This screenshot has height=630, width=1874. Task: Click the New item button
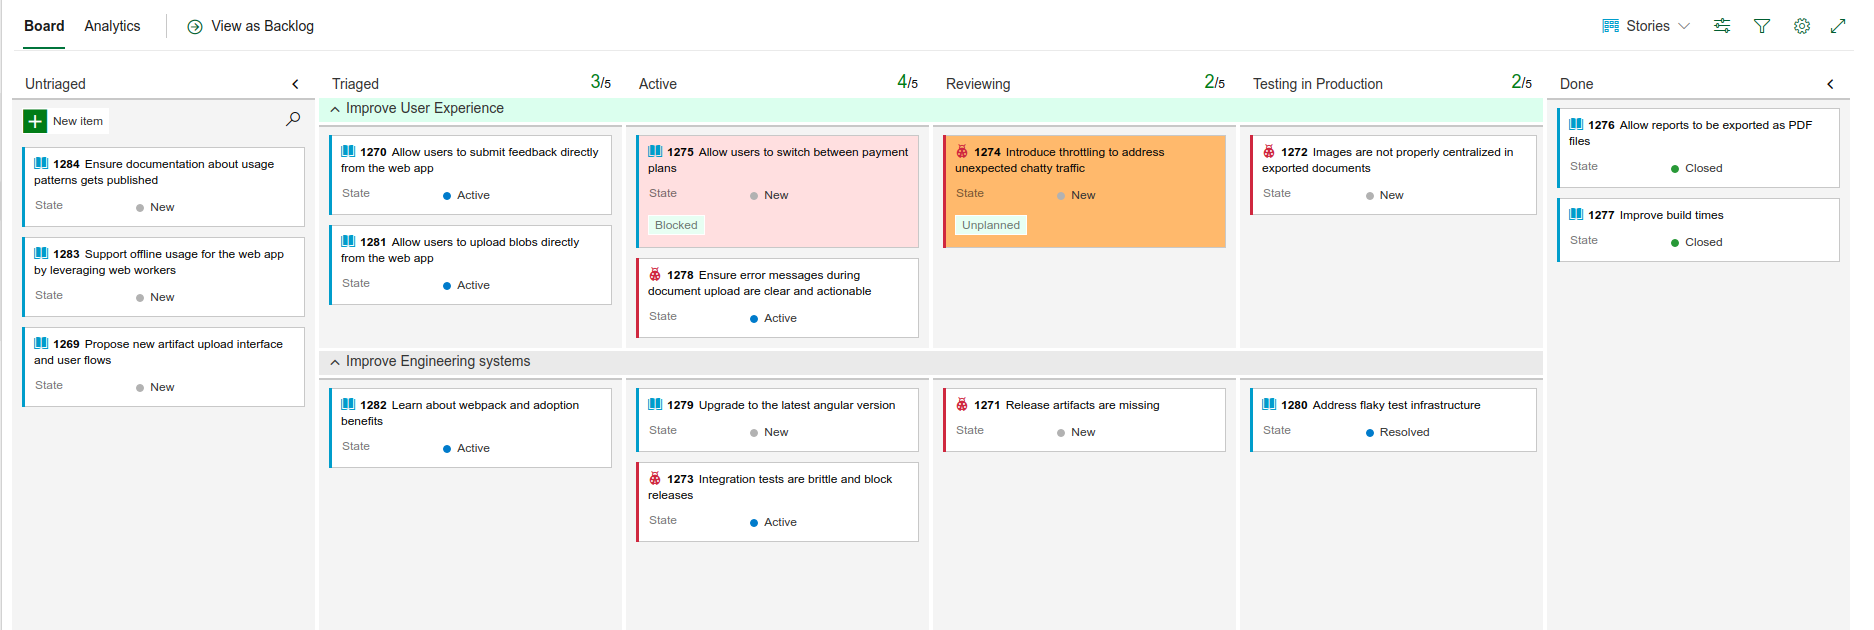pyautogui.click(x=77, y=121)
